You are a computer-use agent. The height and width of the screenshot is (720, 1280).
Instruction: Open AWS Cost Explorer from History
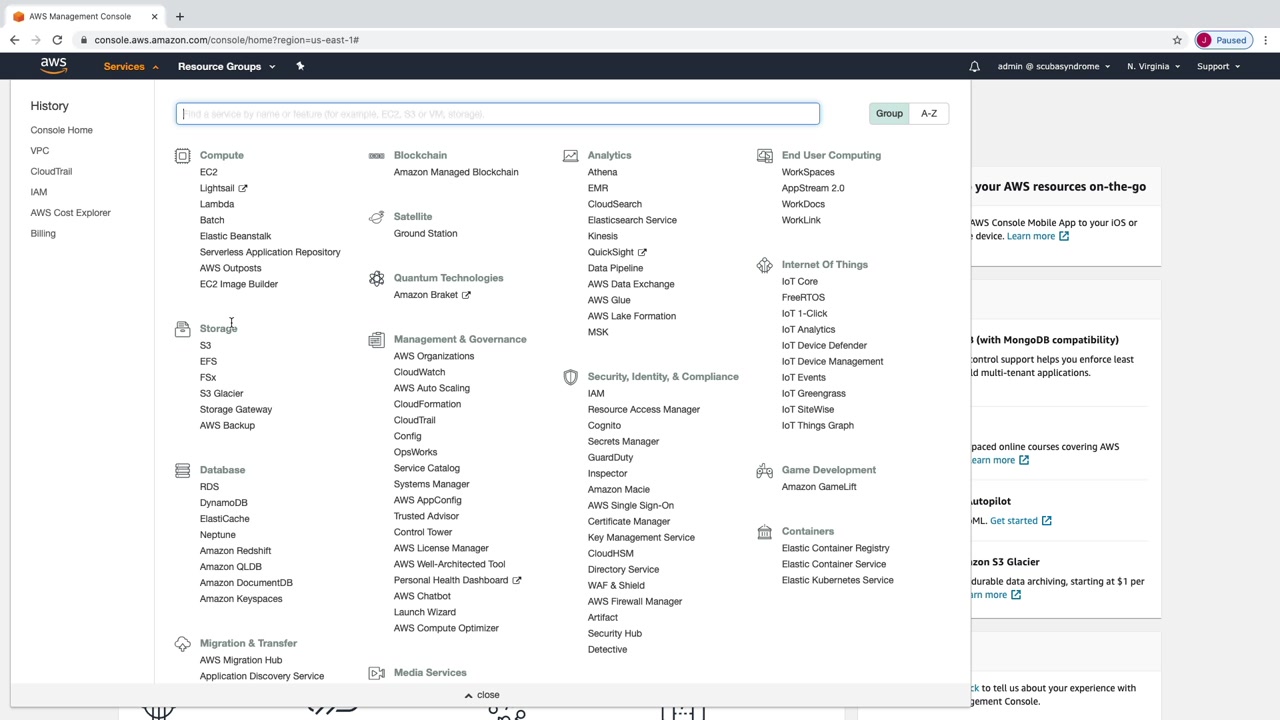tap(70, 213)
